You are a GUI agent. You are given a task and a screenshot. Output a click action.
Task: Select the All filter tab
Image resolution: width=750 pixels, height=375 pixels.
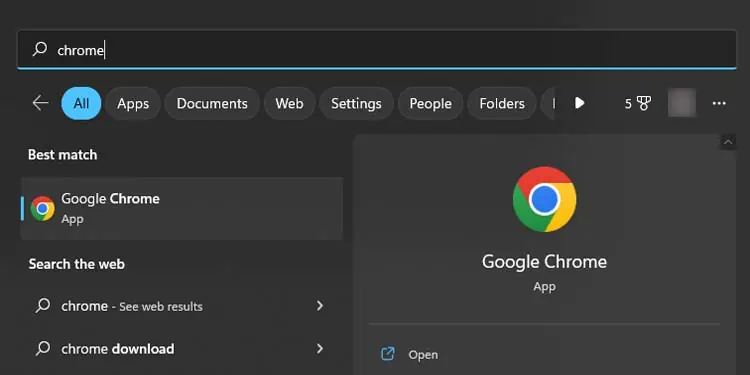(81, 103)
